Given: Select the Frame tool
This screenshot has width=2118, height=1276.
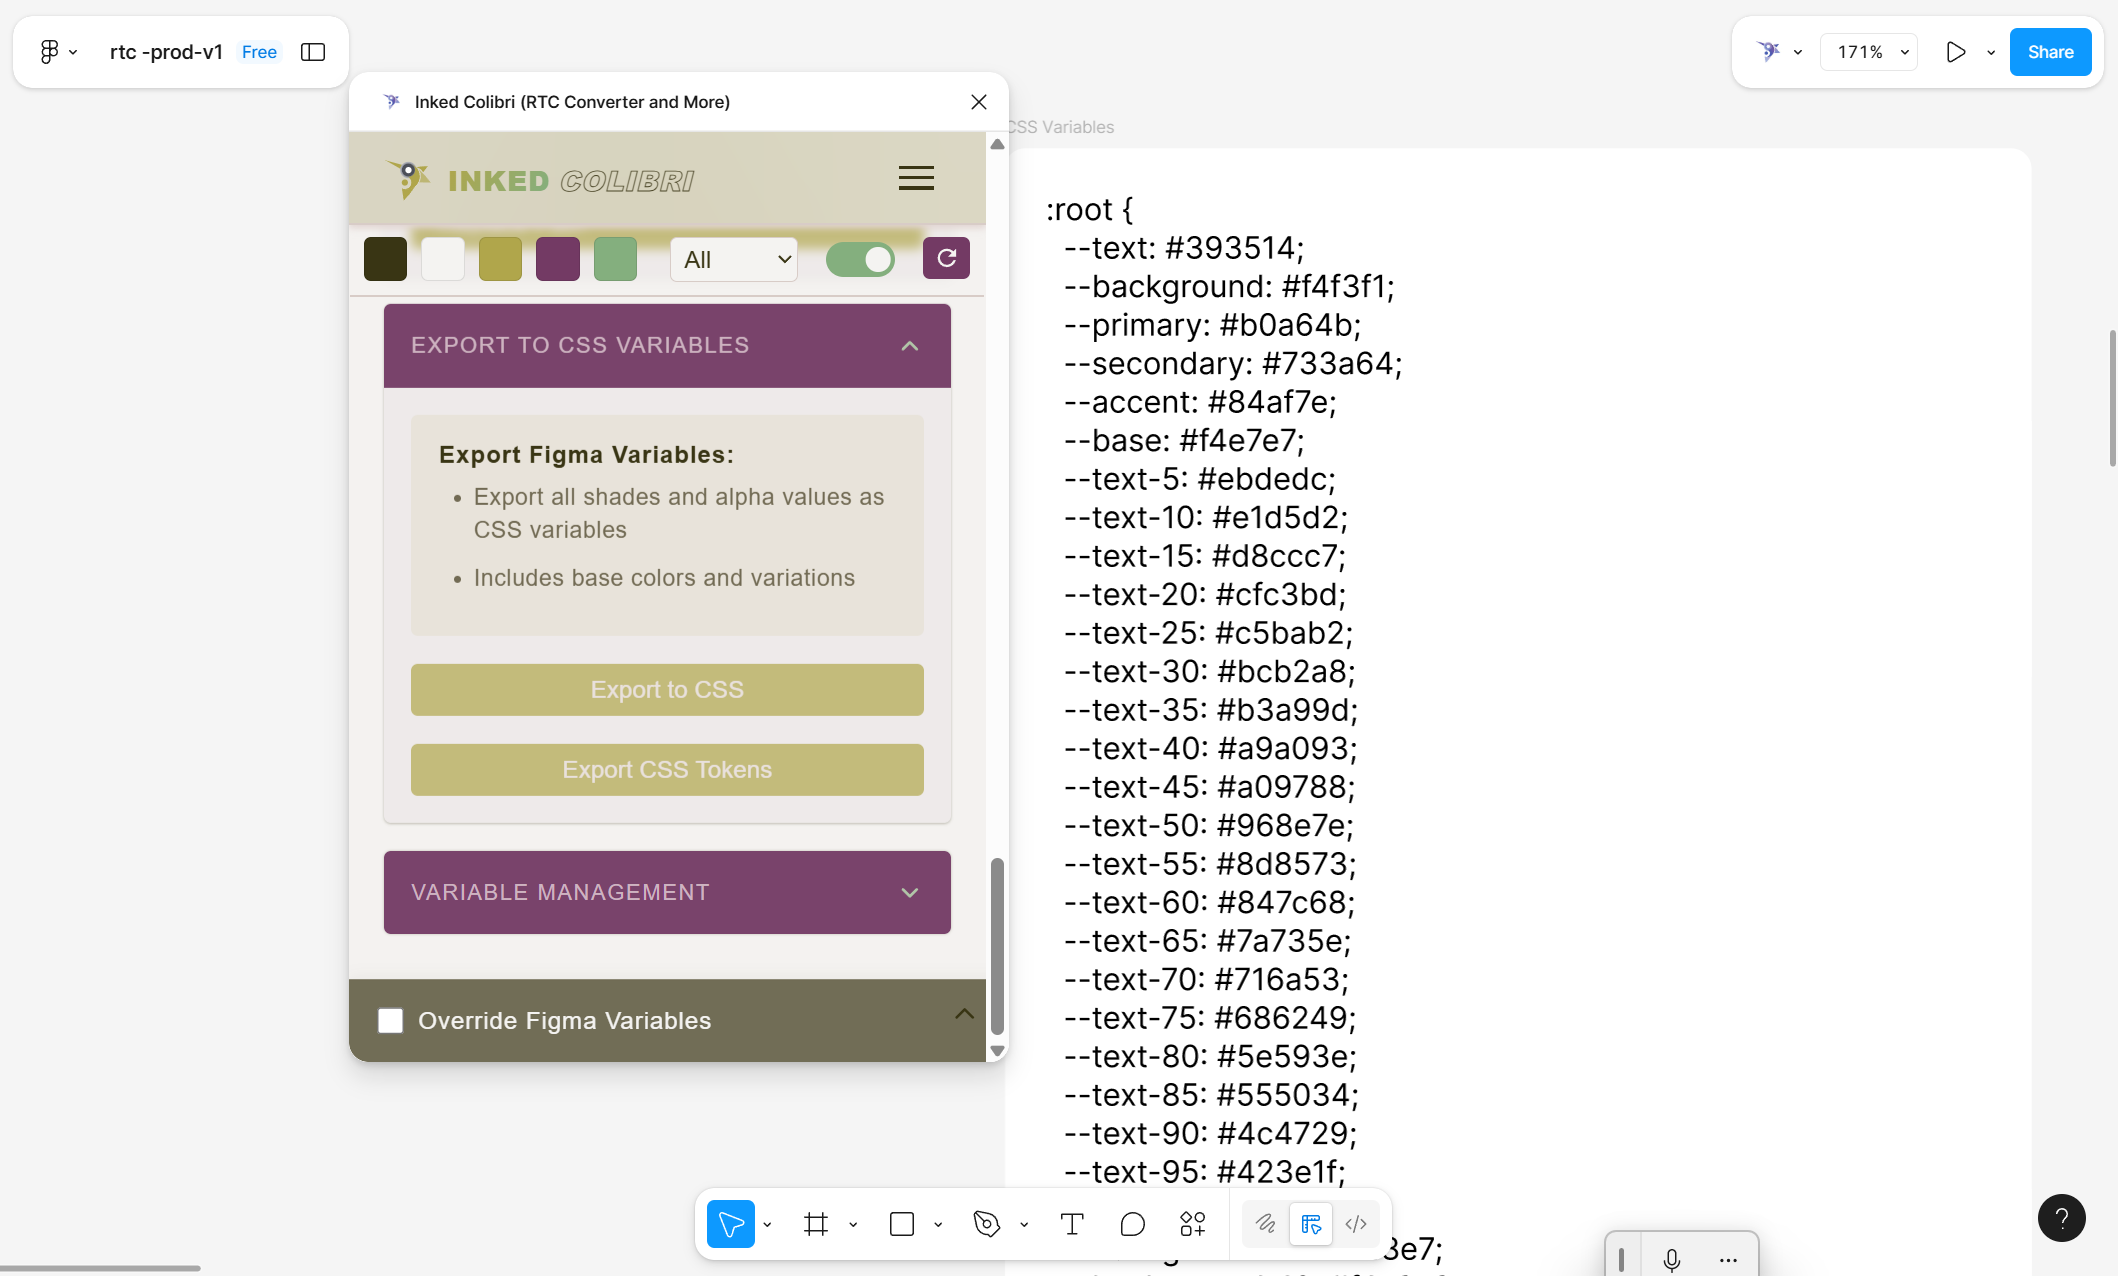Looking at the screenshot, I should [816, 1223].
